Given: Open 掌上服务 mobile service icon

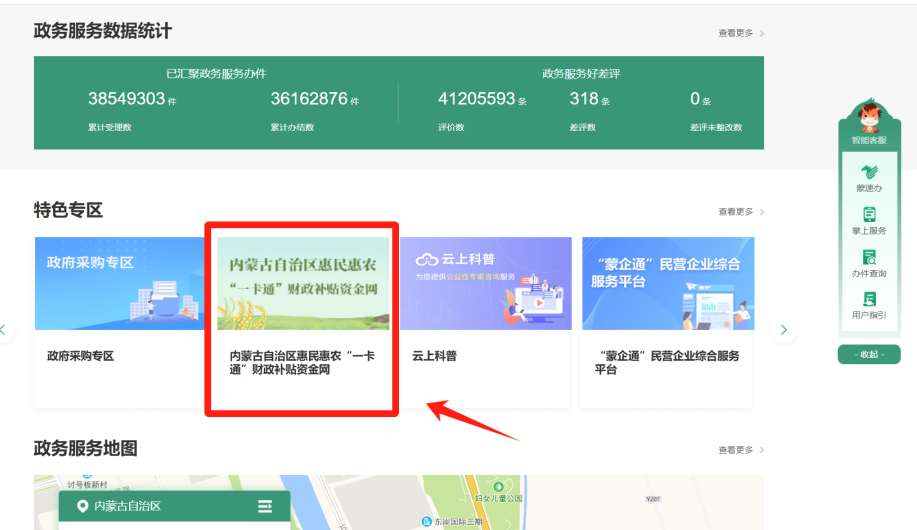Looking at the screenshot, I should click(x=868, y=216).
